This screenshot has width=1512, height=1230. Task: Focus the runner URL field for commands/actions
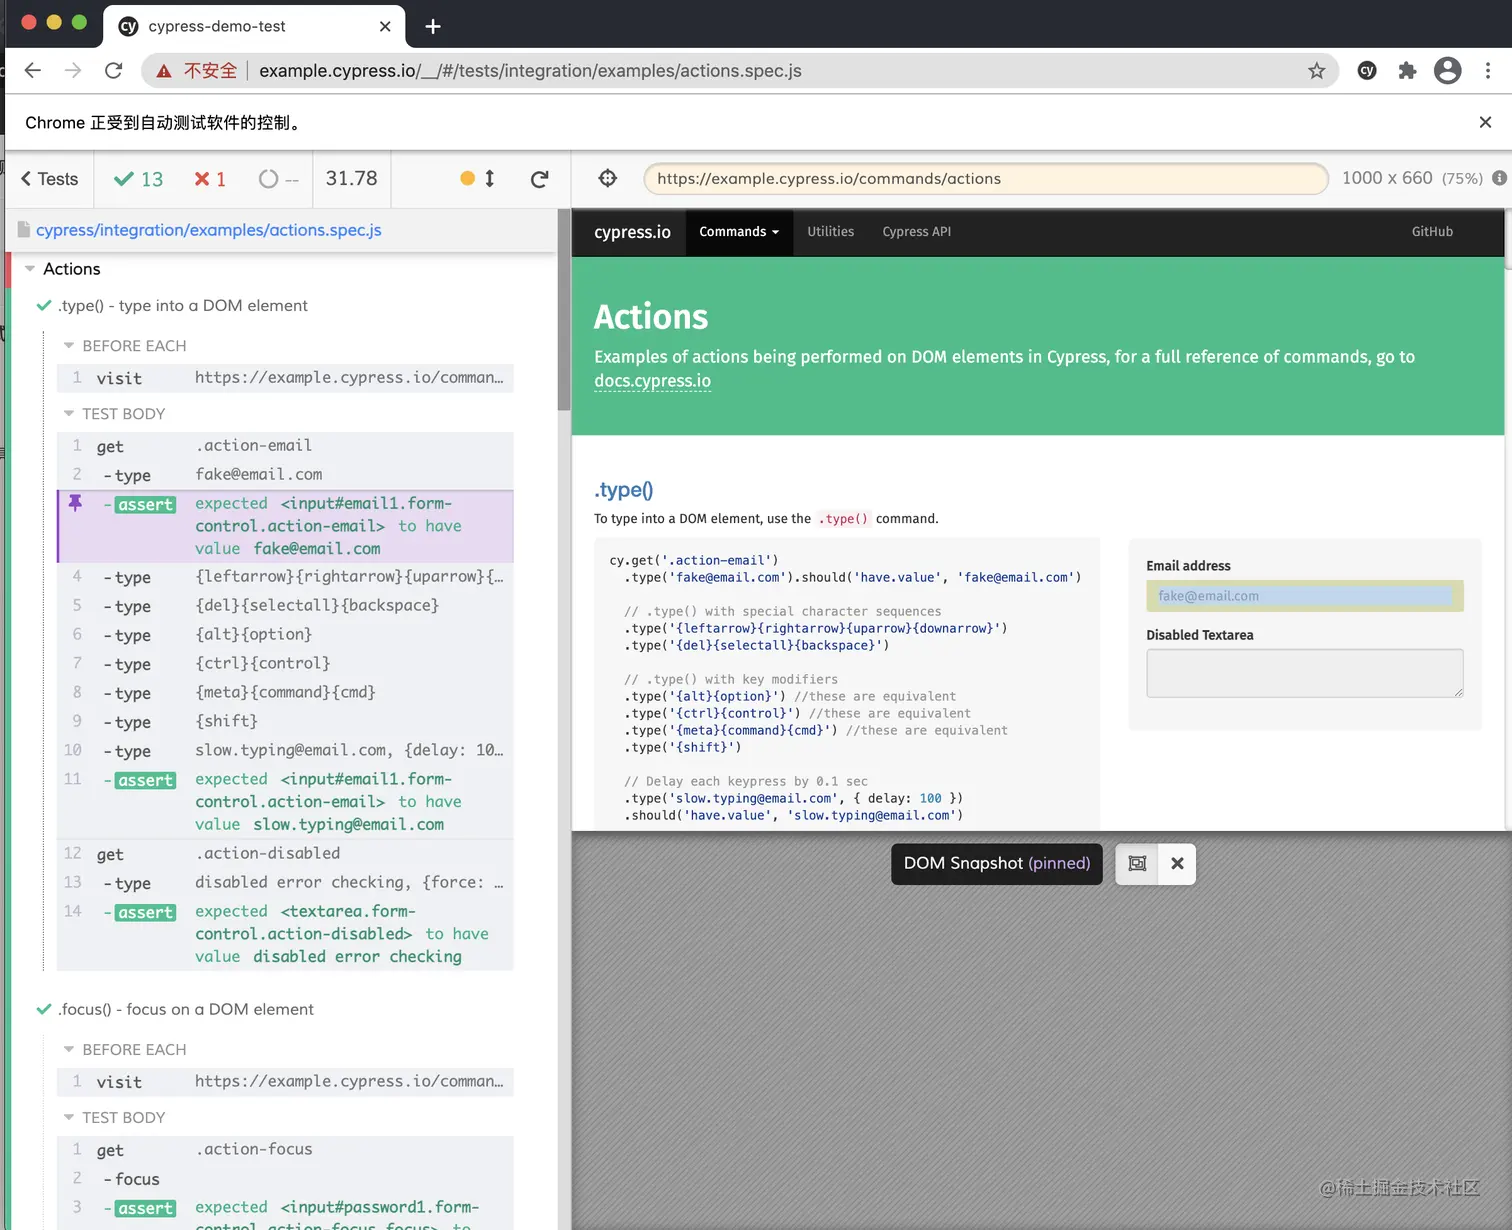(986, 179)
